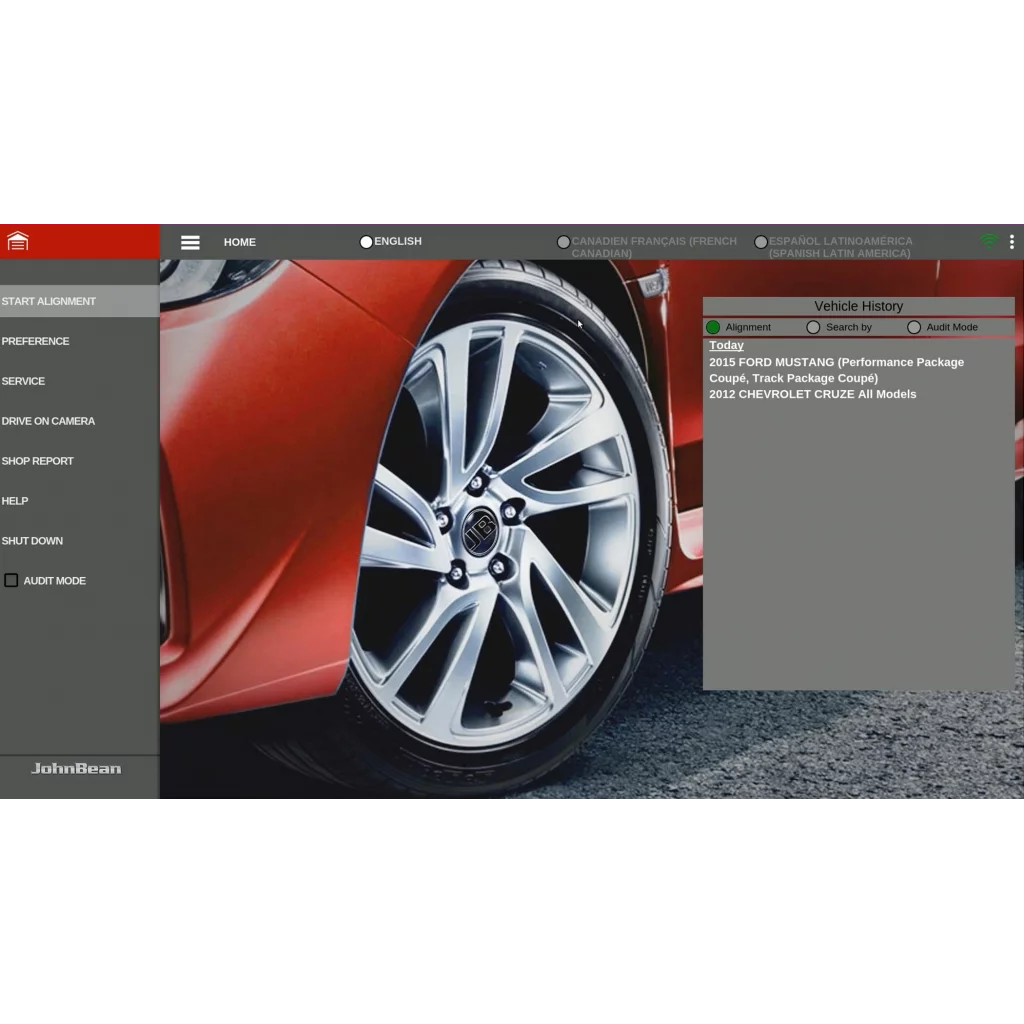Open the three-dot options menu

click(x=1012, y=242)
